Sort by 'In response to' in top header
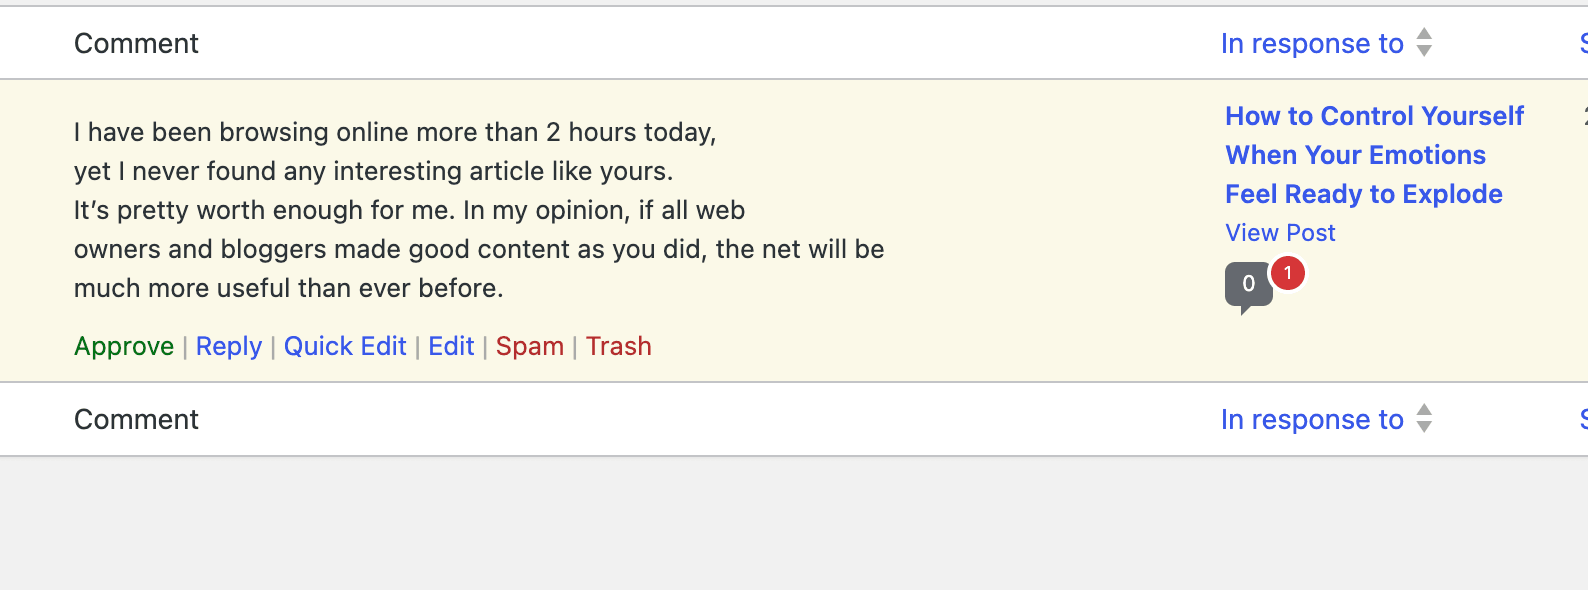The height and width of the screenshot is (590, 1588). pos(1312,44)
